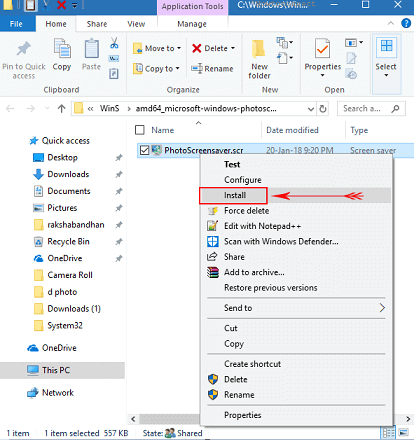Click Add to archive context entry
Image resolution: width=414 pixels, height=440 pixels.
(x=254, y=272)
